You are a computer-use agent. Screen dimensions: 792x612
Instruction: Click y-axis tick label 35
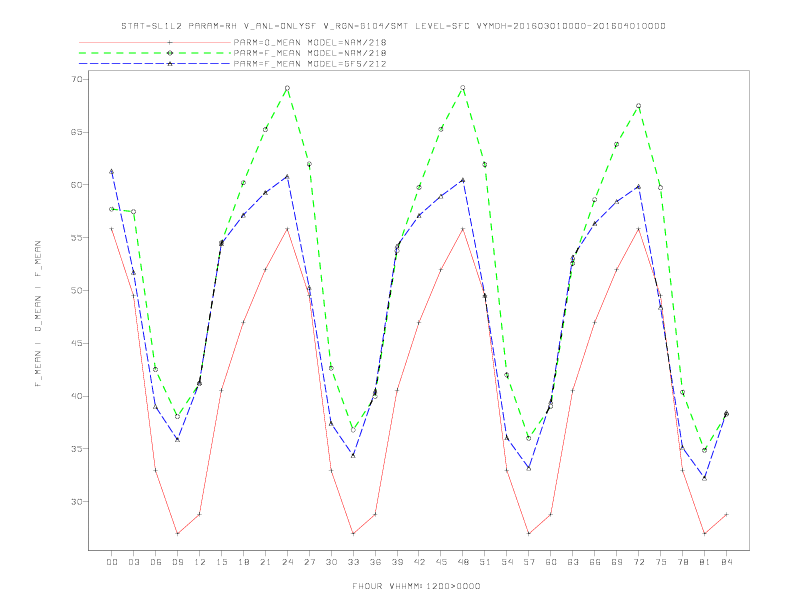pyautogui.click(x=77, y=449)
